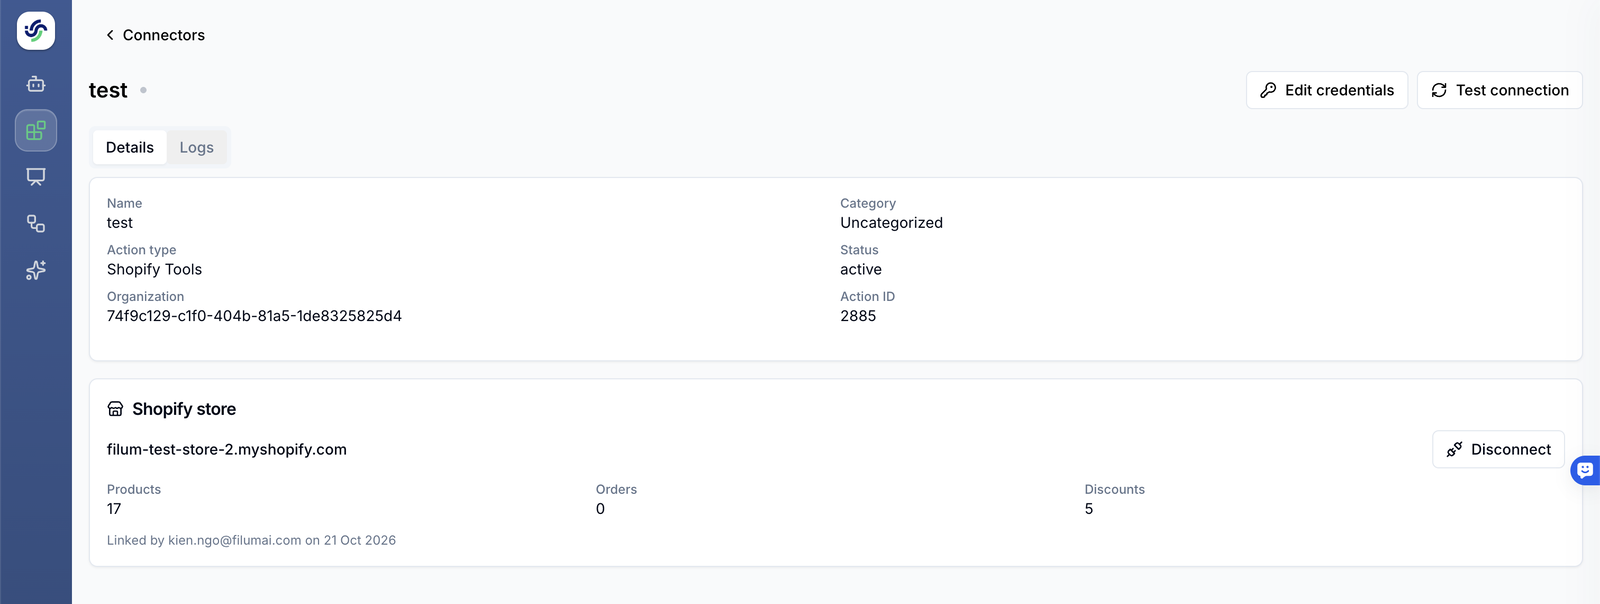Switch to the Details tab
Image resolution: width=1600 pixels, height=604 pixels.
coord(130,147)
